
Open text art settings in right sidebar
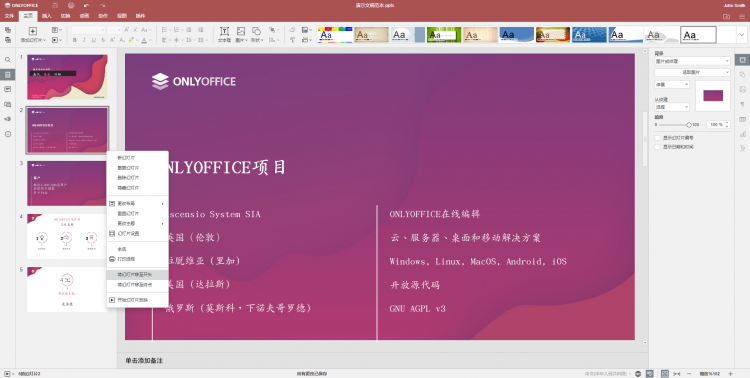coord(742,149)
